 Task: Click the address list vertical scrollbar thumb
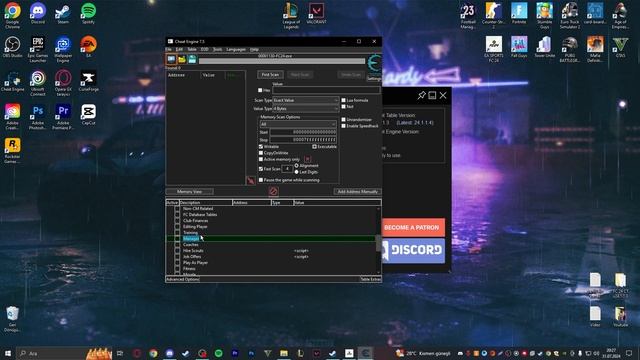(378, 243)
